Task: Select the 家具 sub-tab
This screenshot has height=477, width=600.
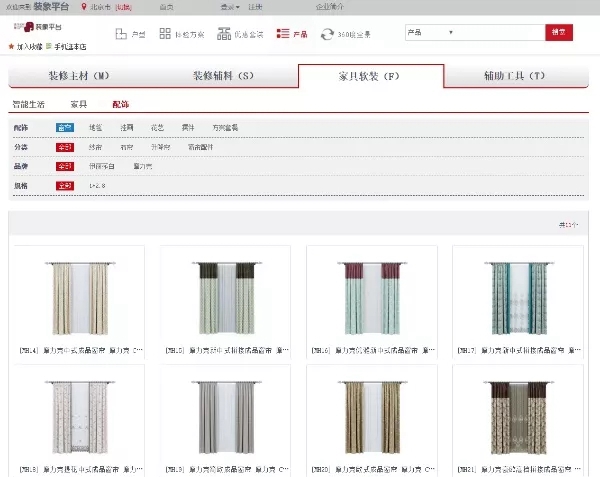Action: coord(79,104)
